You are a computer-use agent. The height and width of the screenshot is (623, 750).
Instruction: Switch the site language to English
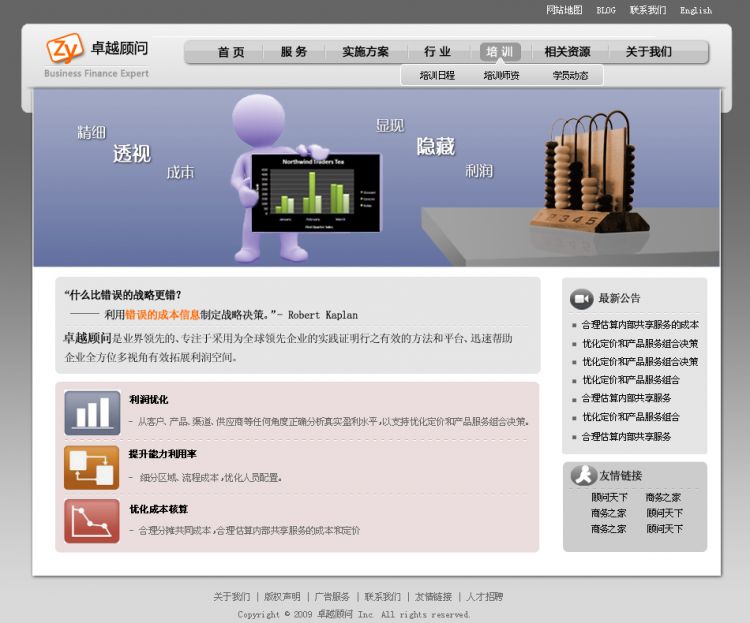coord(696,10)
